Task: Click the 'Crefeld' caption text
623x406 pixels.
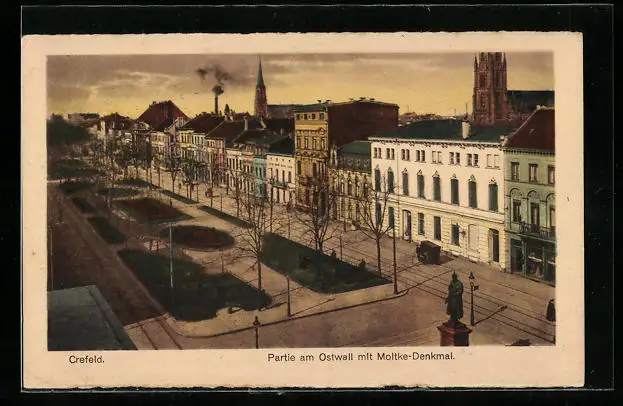Action: 86,358
